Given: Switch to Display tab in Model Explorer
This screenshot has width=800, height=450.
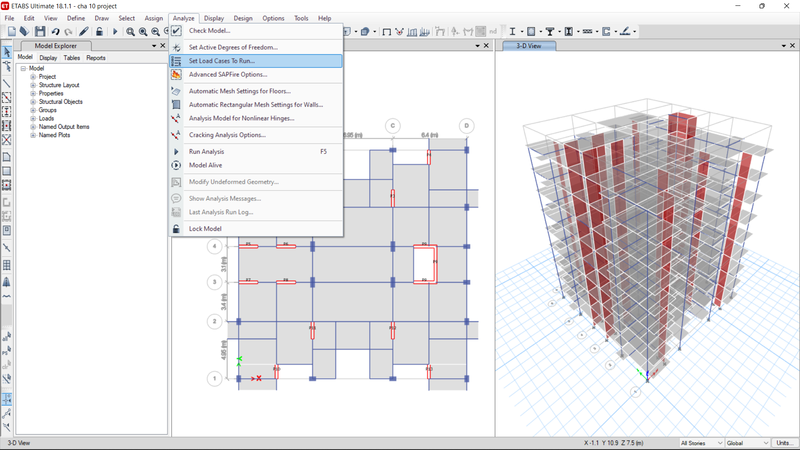Looking at the screenshot, I should [48, 58].
